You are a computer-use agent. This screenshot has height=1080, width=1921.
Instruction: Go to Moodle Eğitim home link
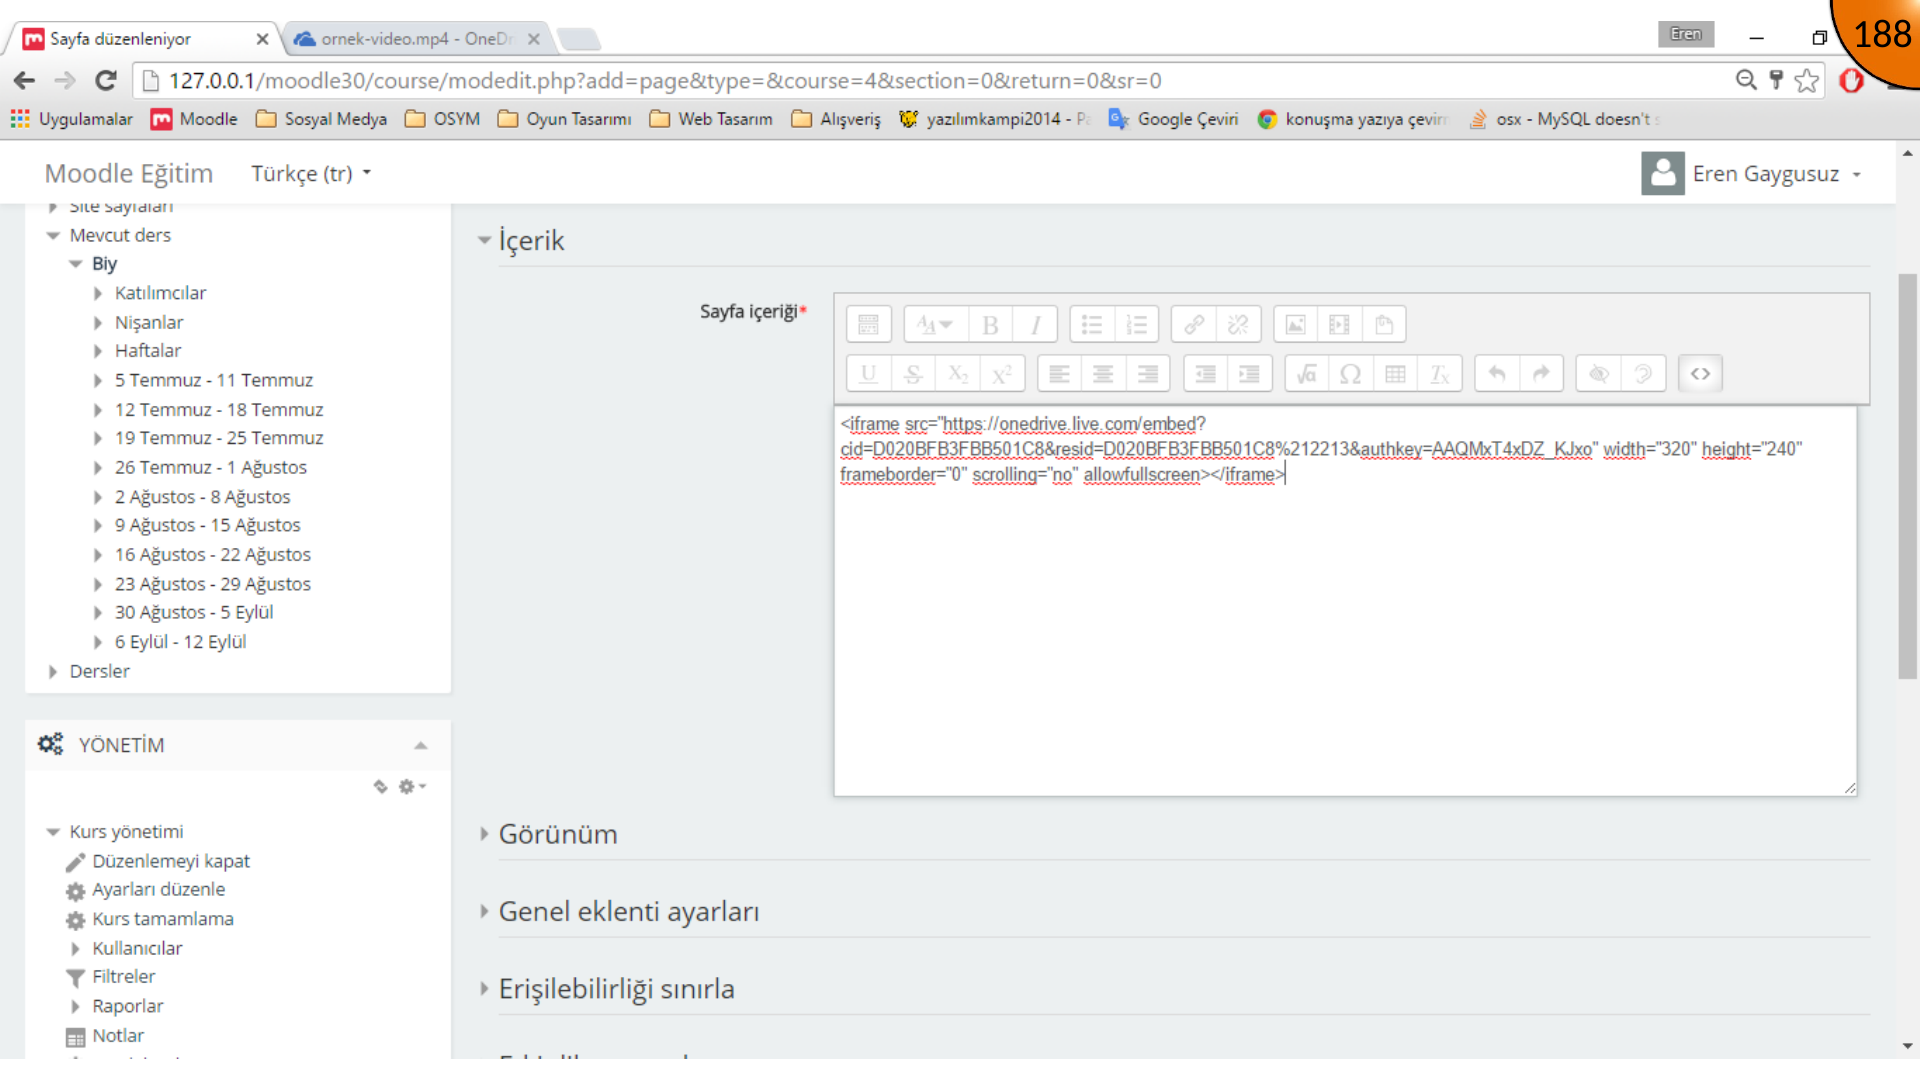tap(129, 174)
